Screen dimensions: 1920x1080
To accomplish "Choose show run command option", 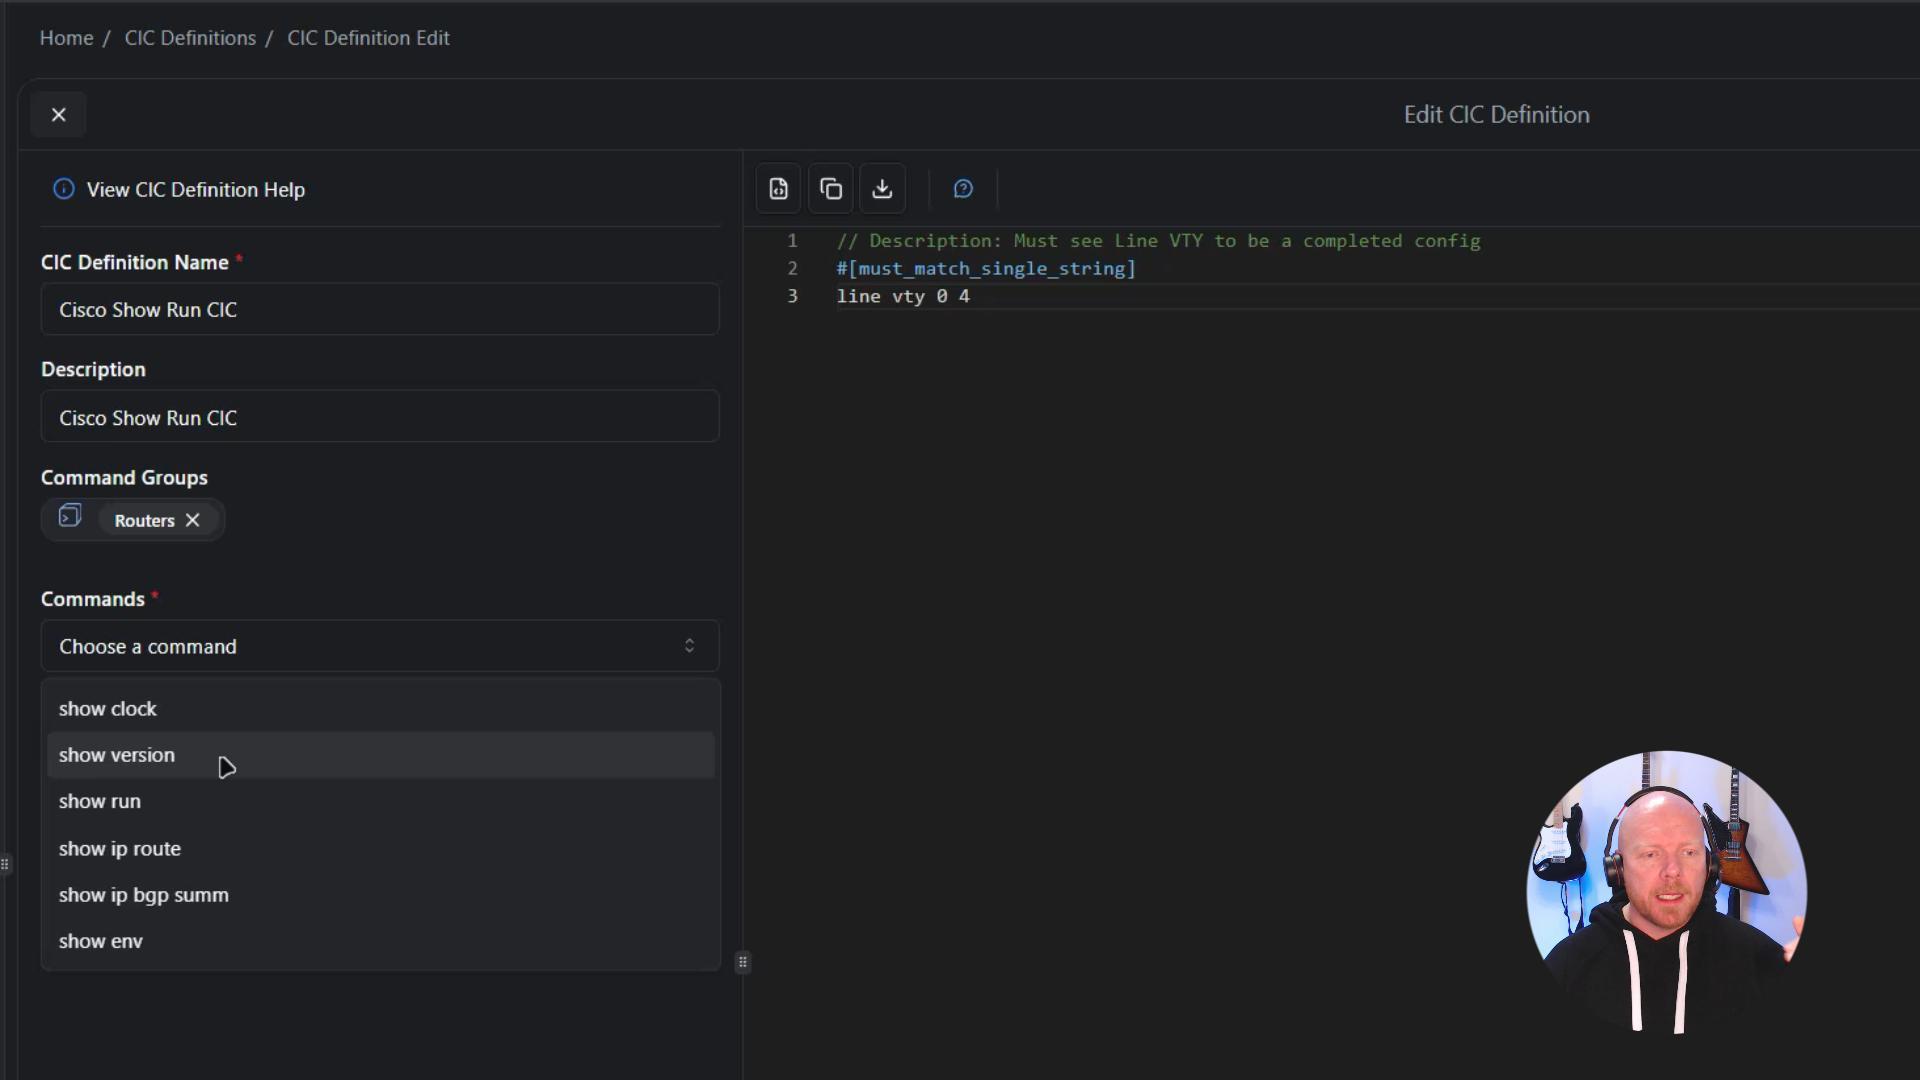I will 100,802.
